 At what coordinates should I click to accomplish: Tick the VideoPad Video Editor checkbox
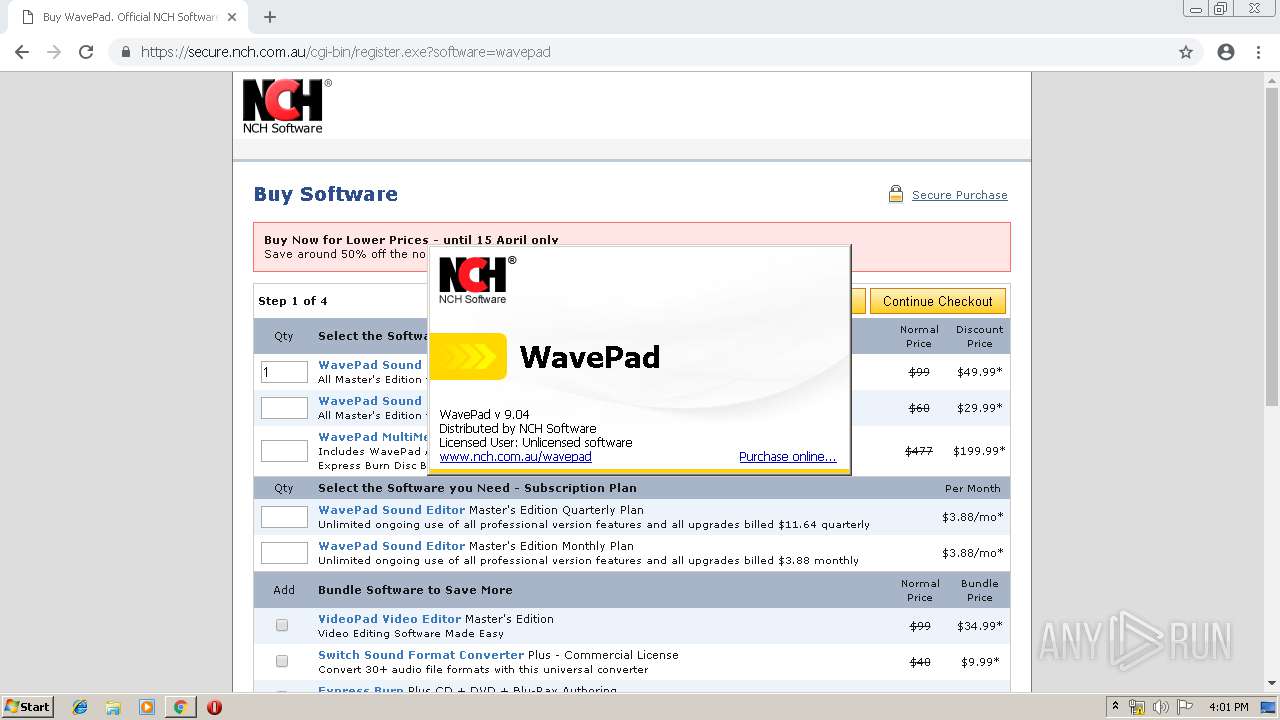[282, 625]
